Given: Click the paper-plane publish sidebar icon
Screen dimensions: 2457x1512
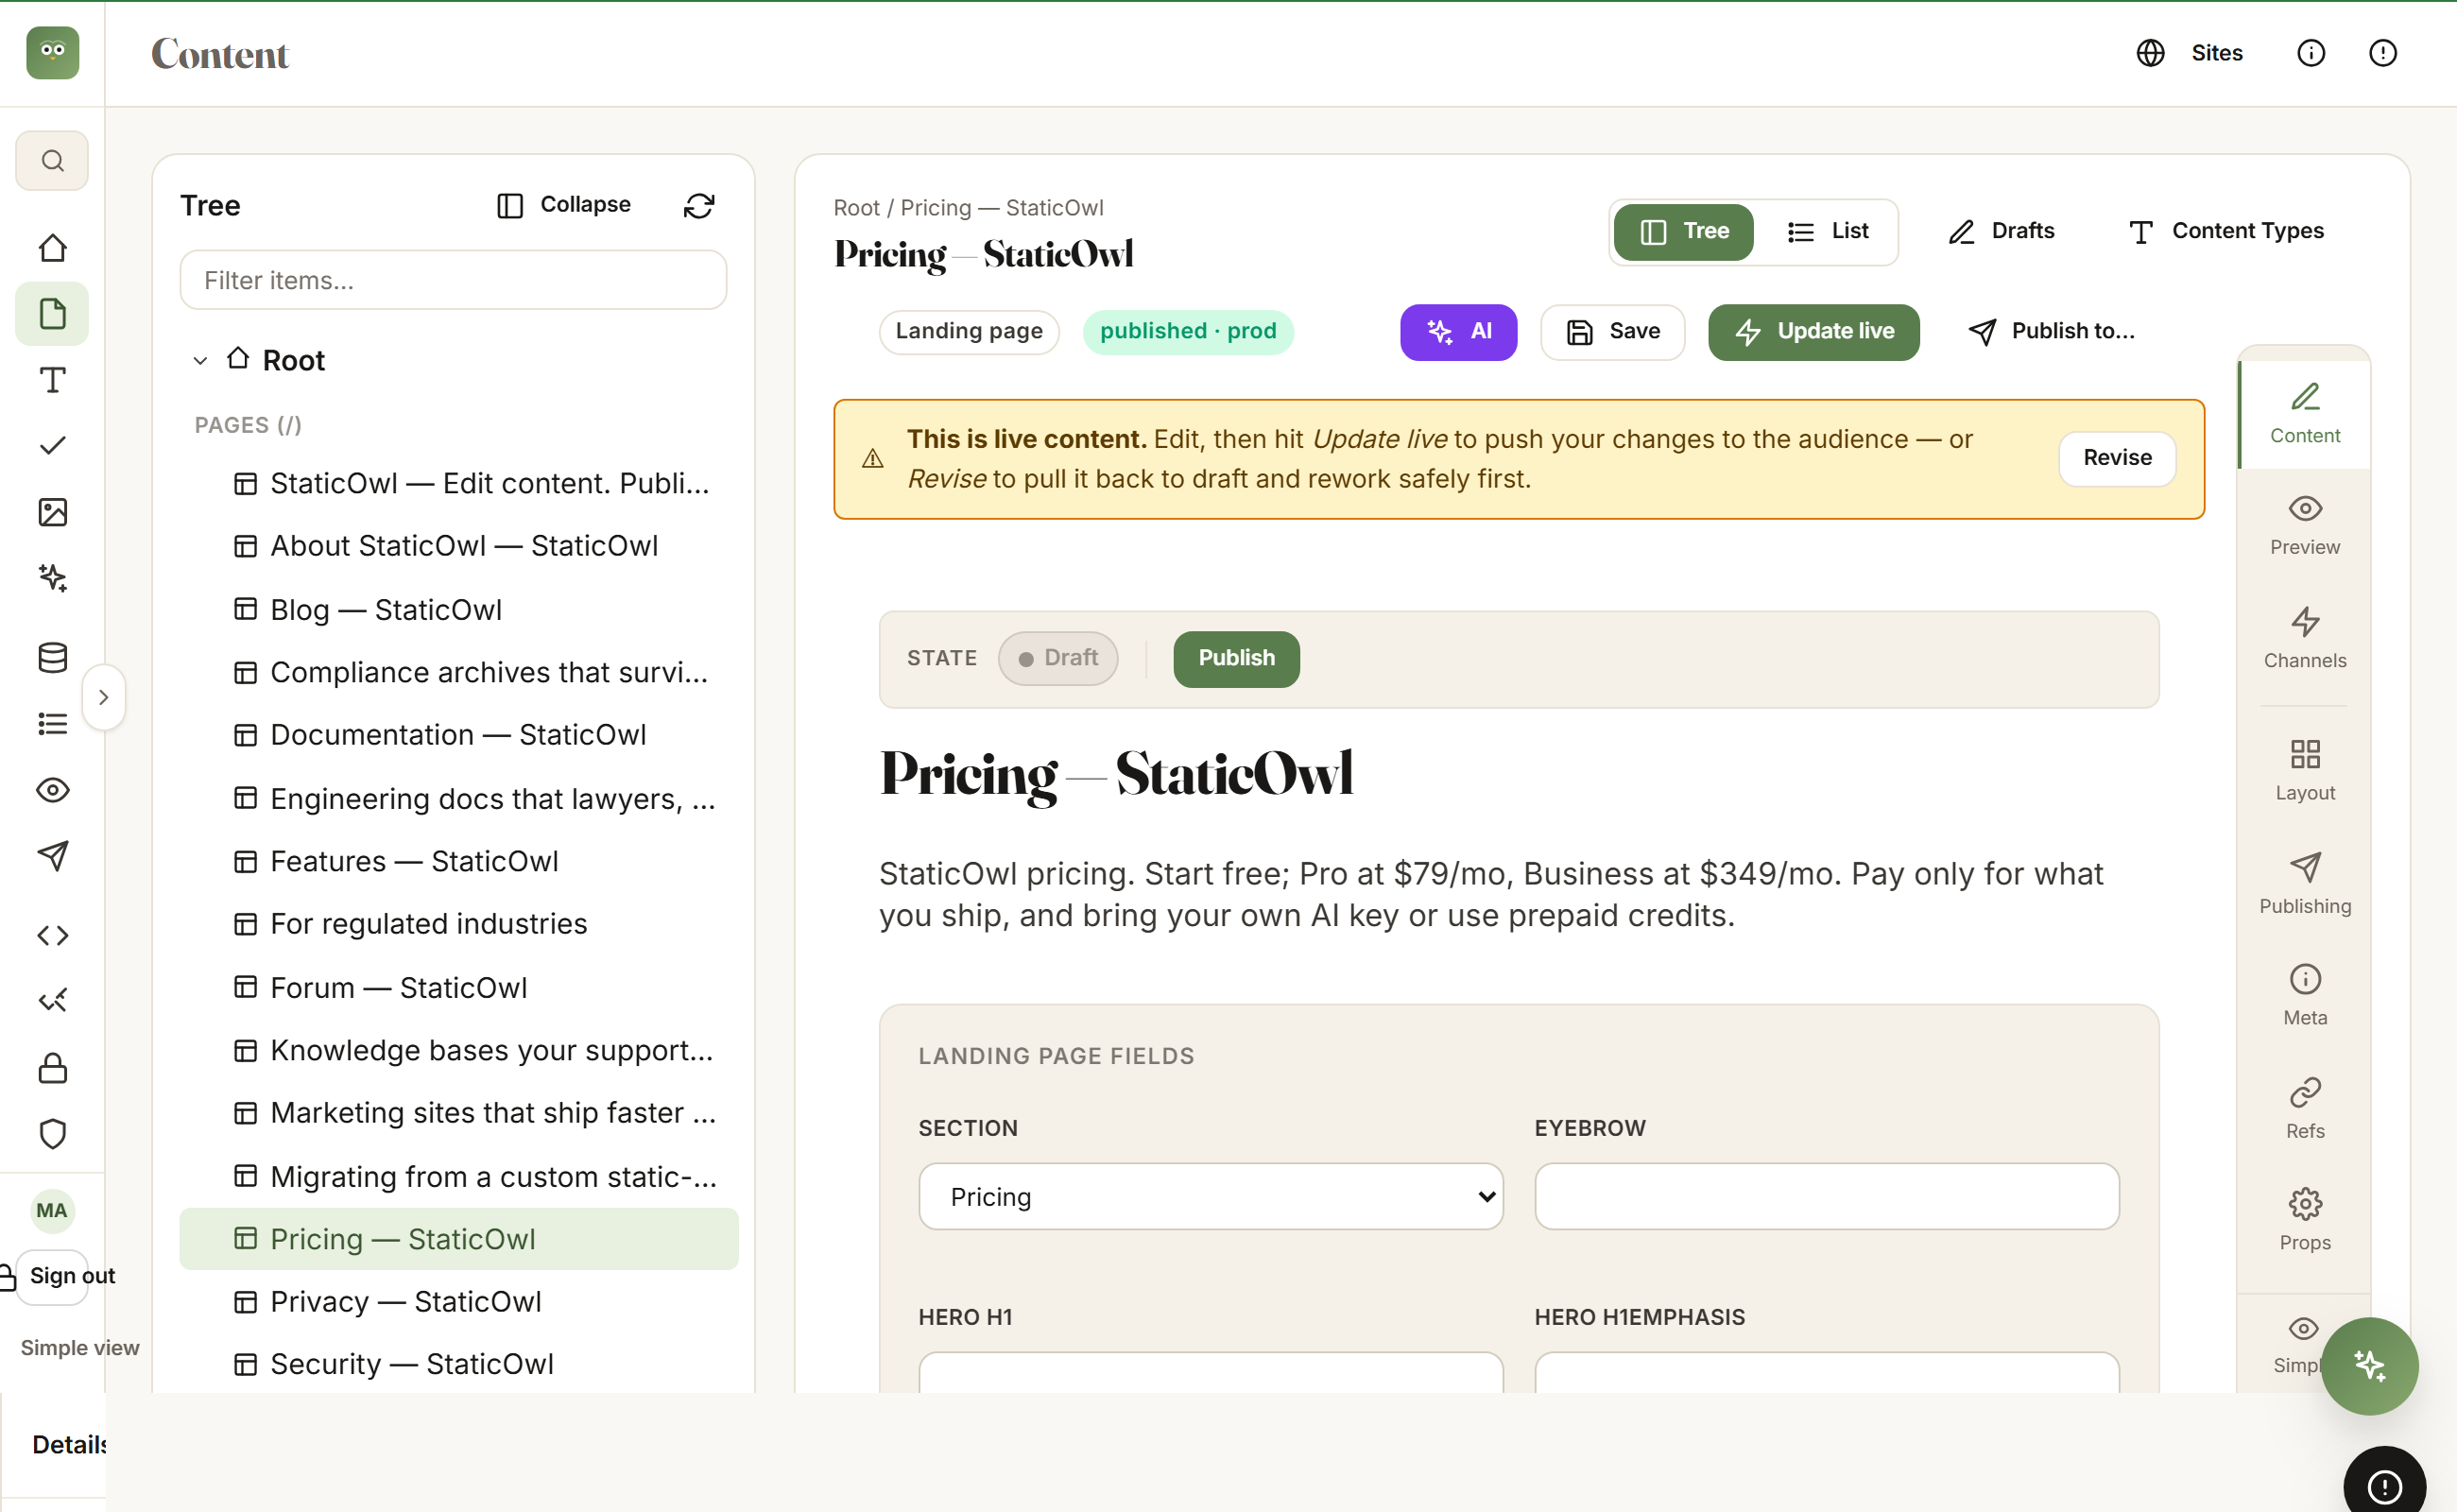Looking at the screenshot, I should pos(52,856).
